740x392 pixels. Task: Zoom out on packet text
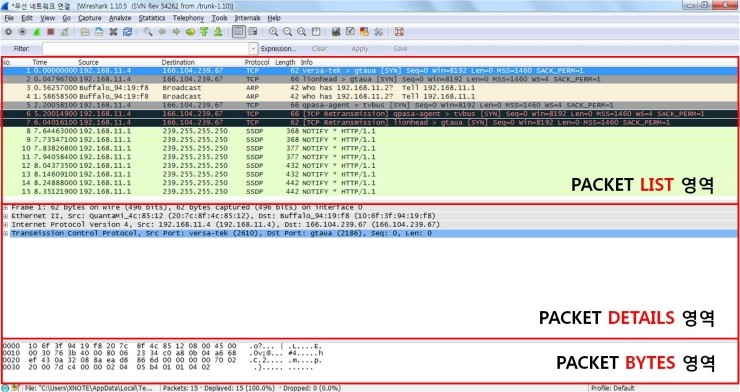point(287,32)
